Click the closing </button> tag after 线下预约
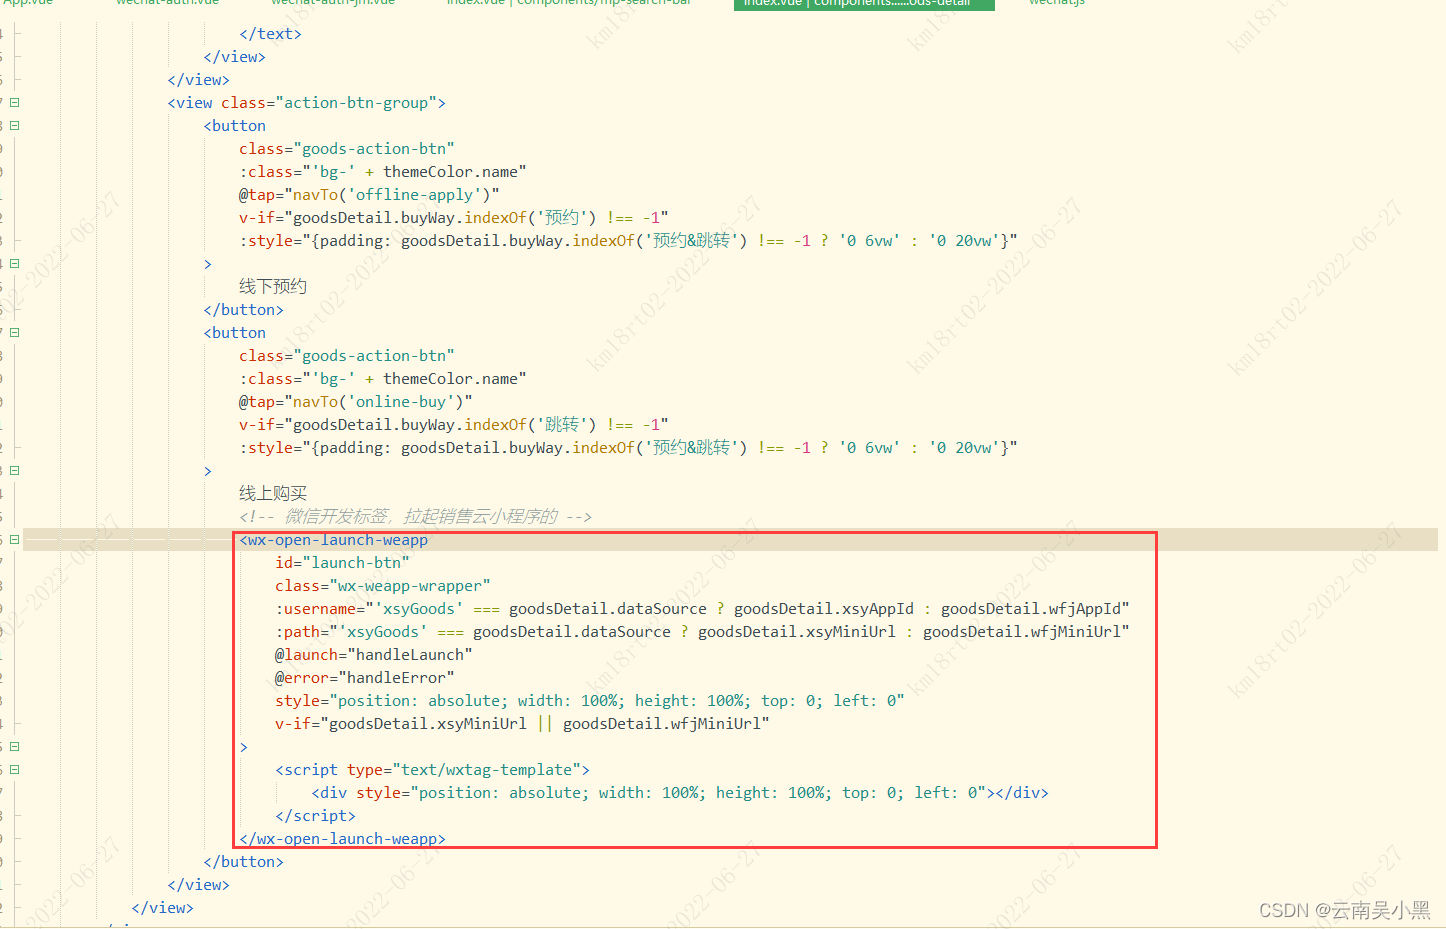 click(x=243, y=309)
